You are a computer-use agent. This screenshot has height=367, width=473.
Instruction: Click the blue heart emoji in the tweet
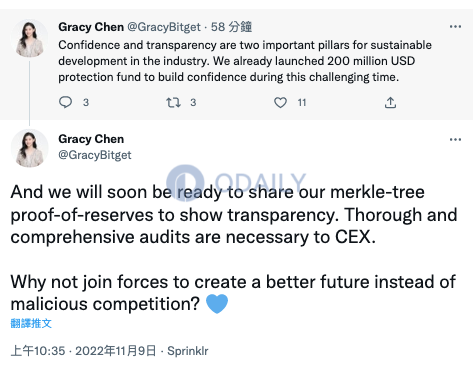(x=217, y=304)
